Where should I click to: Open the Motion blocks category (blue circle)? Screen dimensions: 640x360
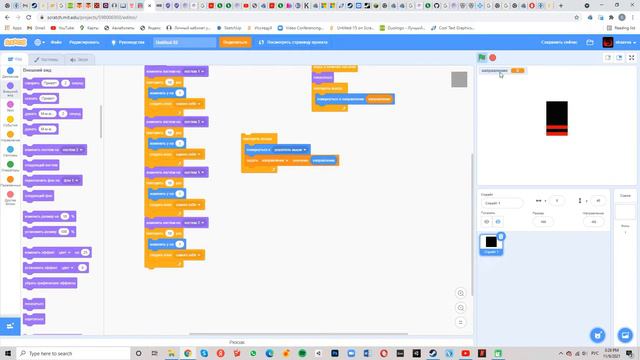point(10,71)
